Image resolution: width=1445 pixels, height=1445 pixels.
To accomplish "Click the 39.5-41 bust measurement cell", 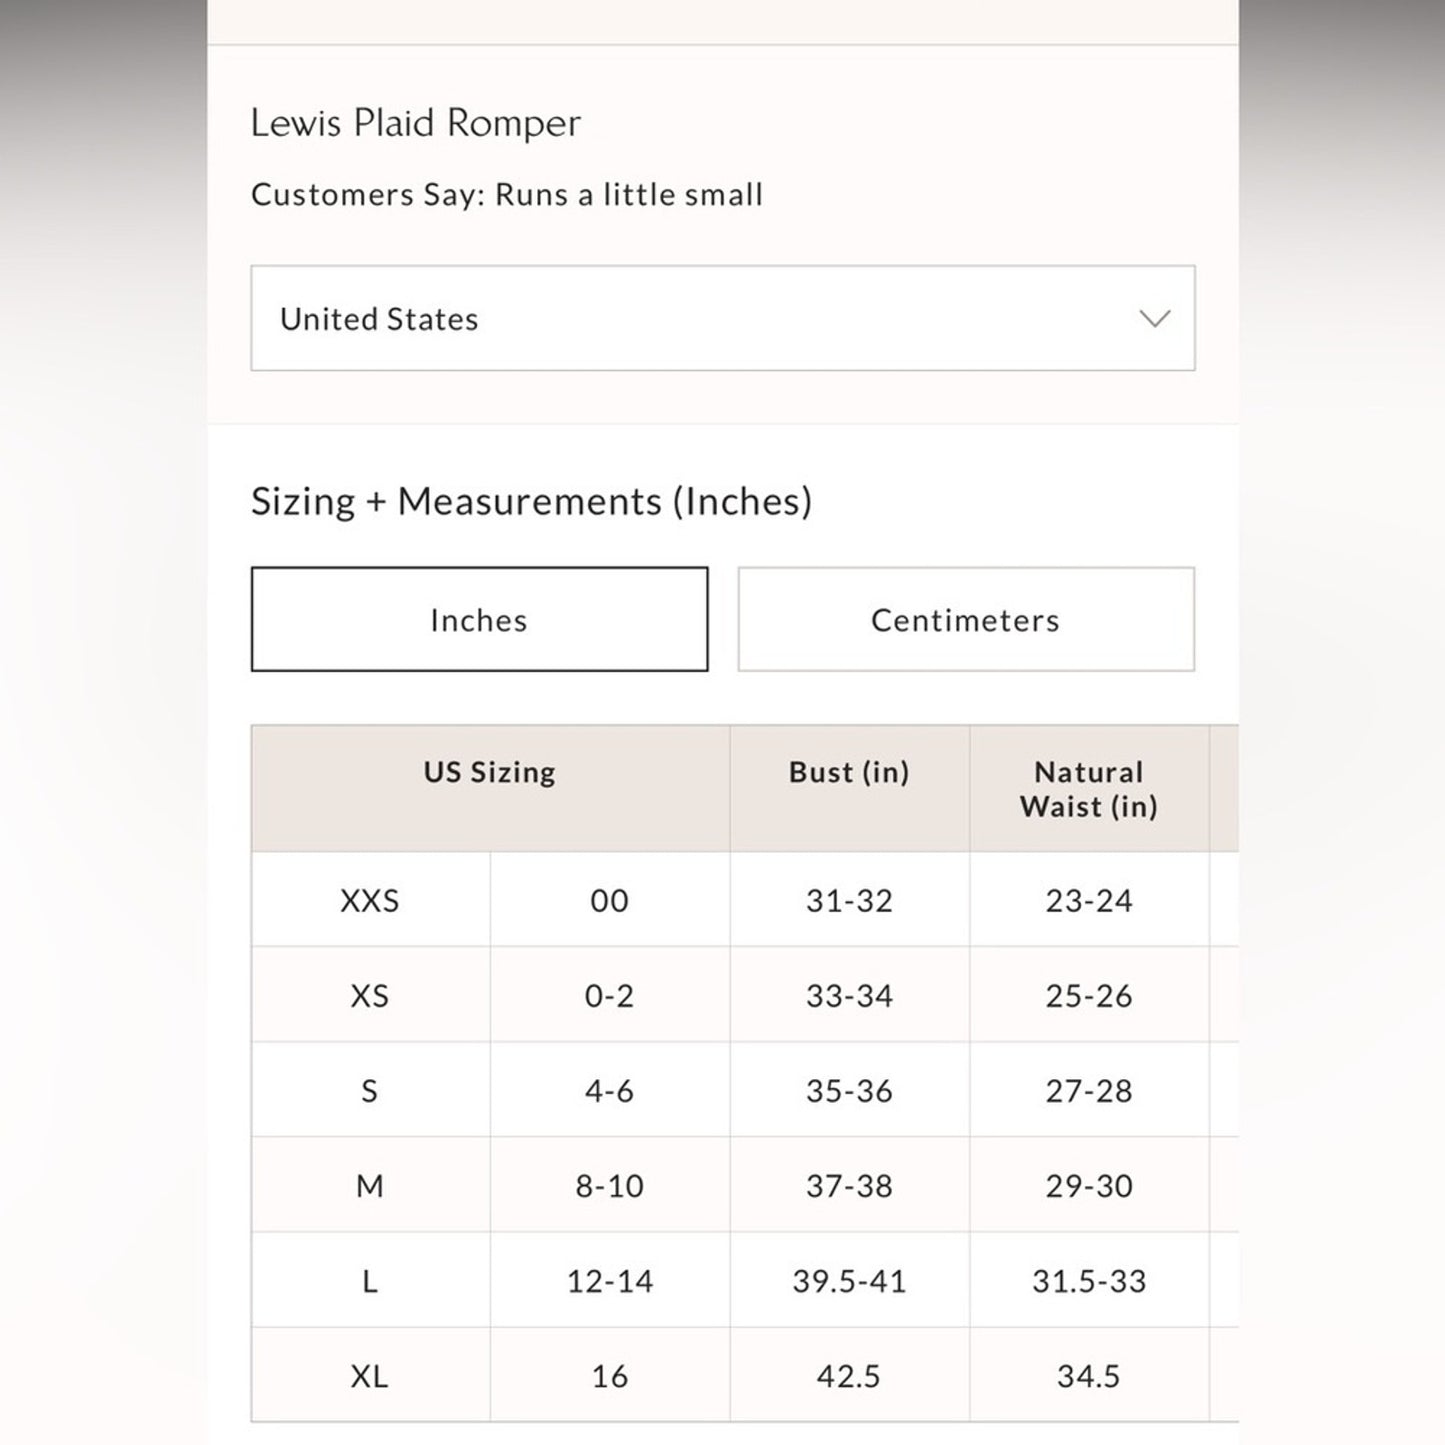I will [x=848, y=1281].
